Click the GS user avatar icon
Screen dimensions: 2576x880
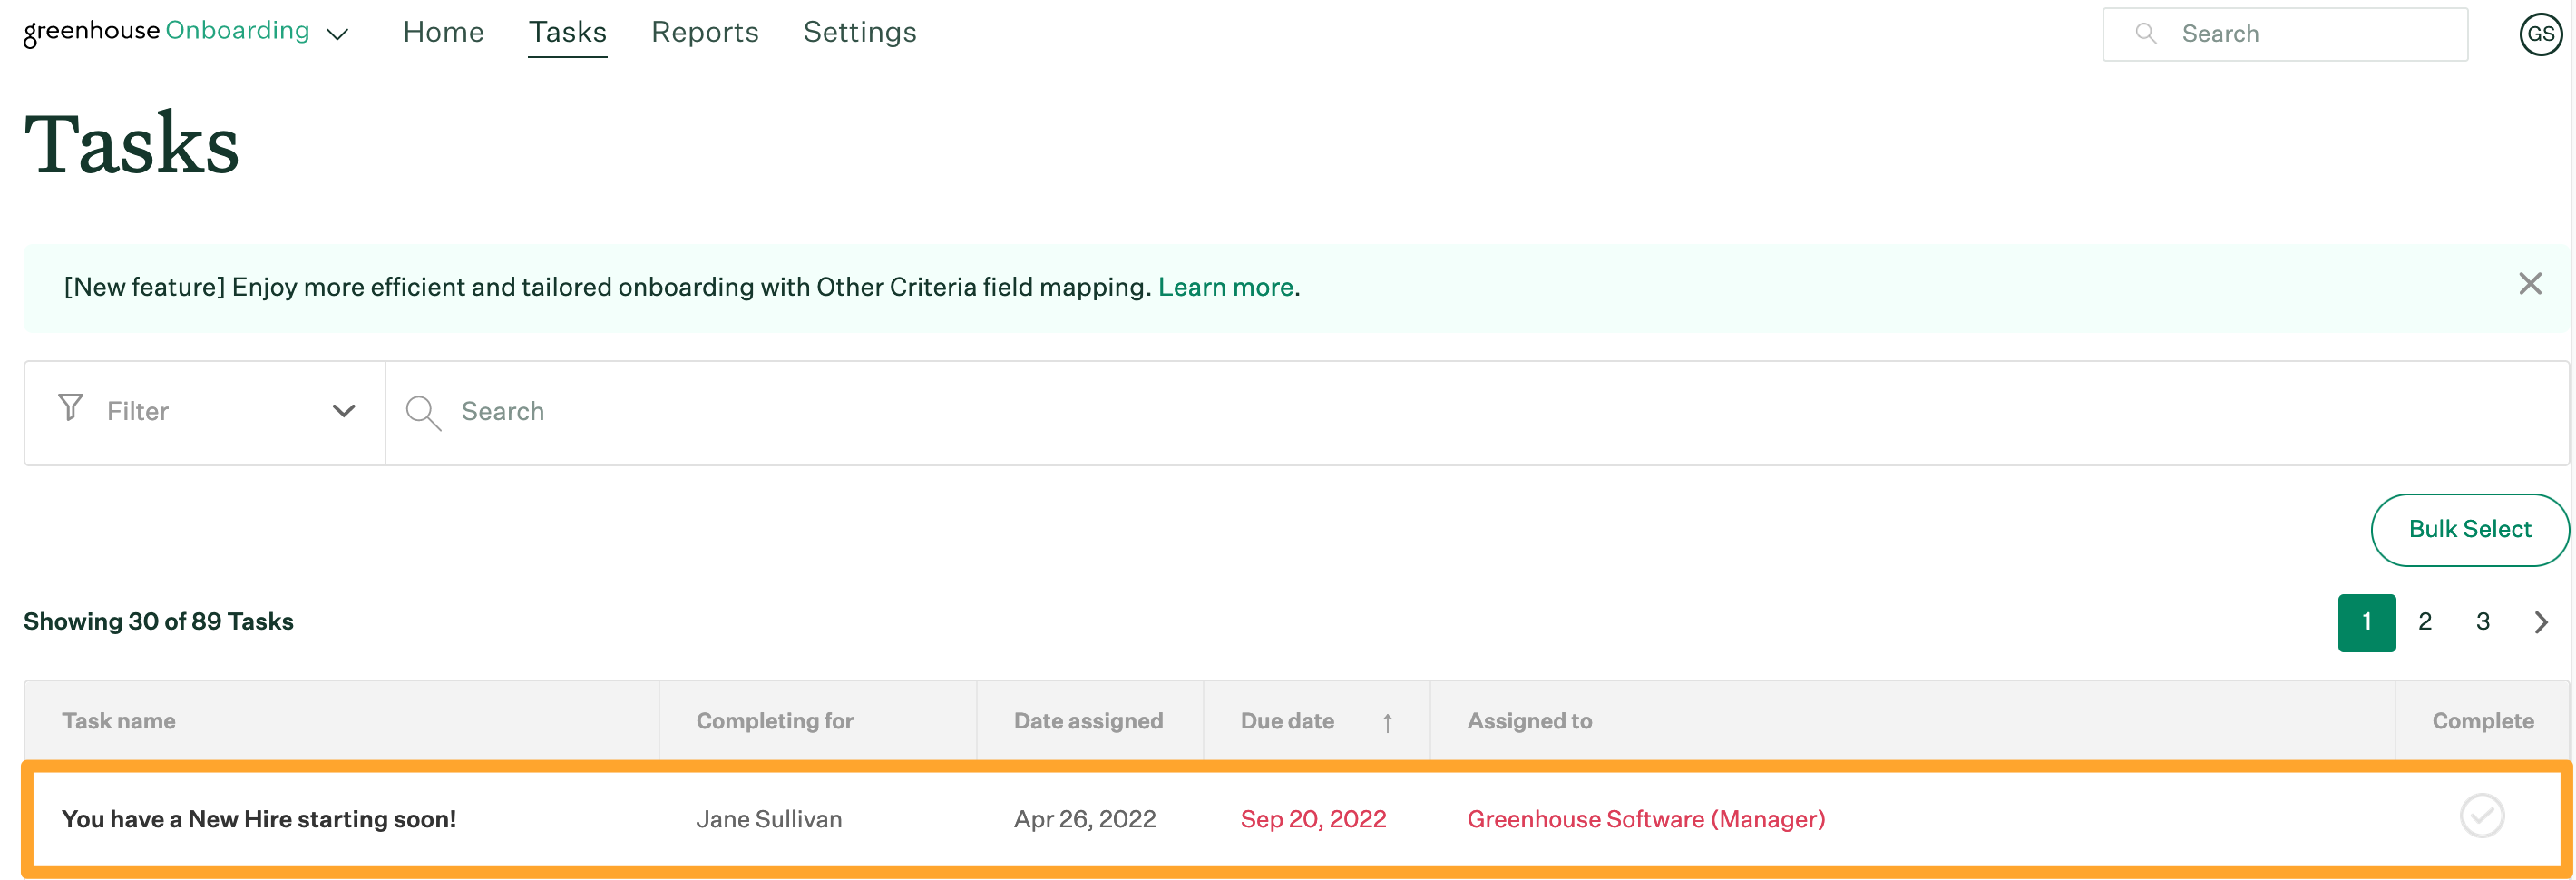pos(2539,34)
